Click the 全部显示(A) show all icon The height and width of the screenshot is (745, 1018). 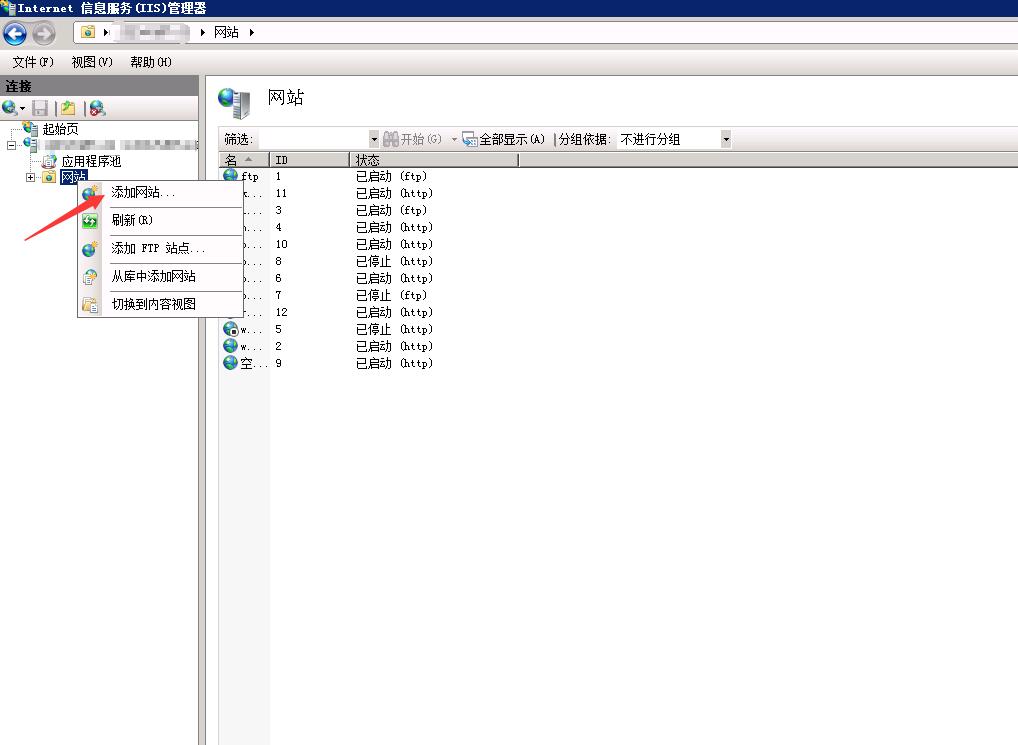[470, 139]
